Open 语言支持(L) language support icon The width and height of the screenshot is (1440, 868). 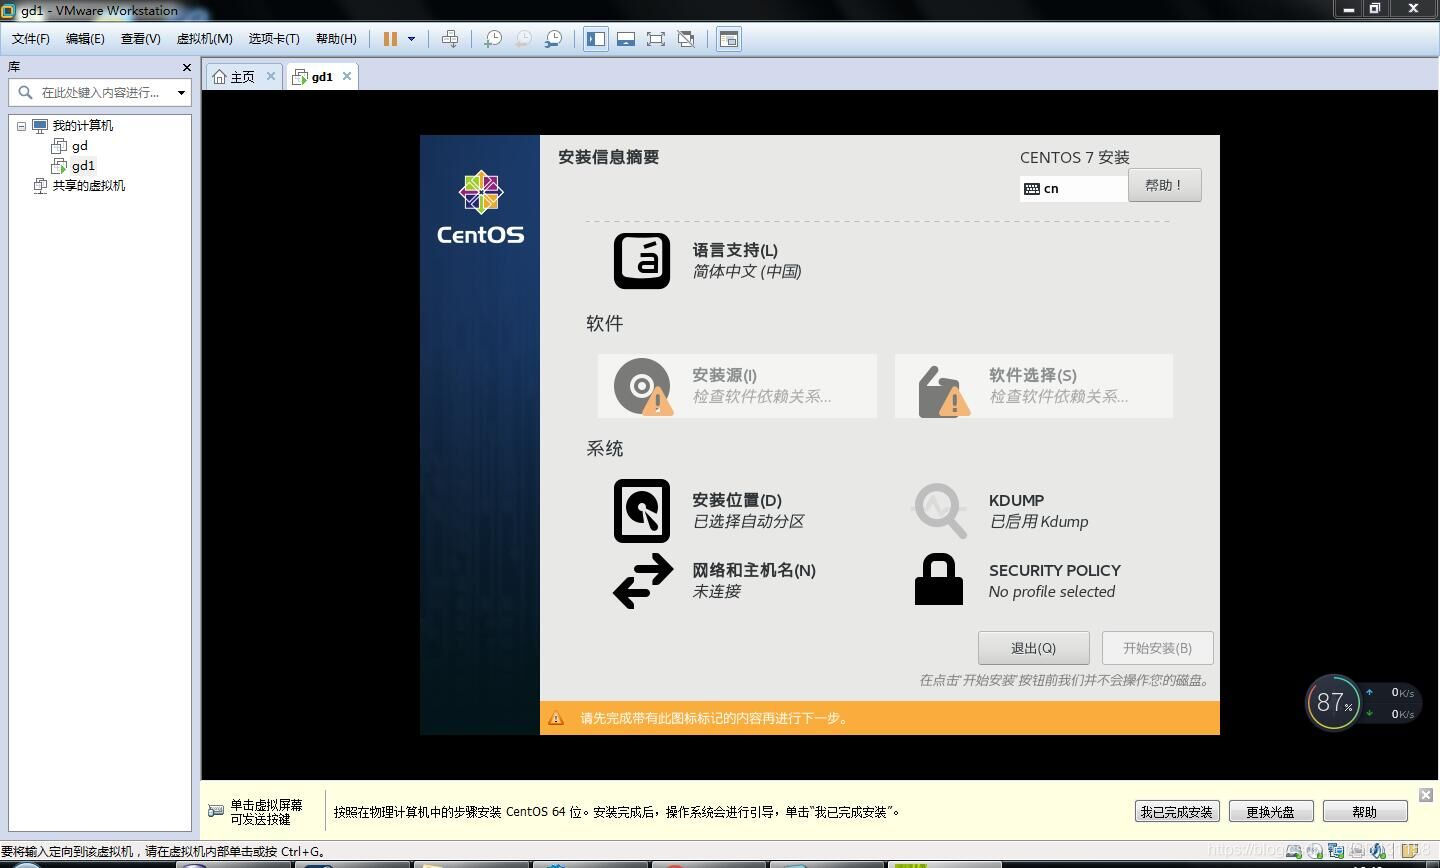coord(642,261)
